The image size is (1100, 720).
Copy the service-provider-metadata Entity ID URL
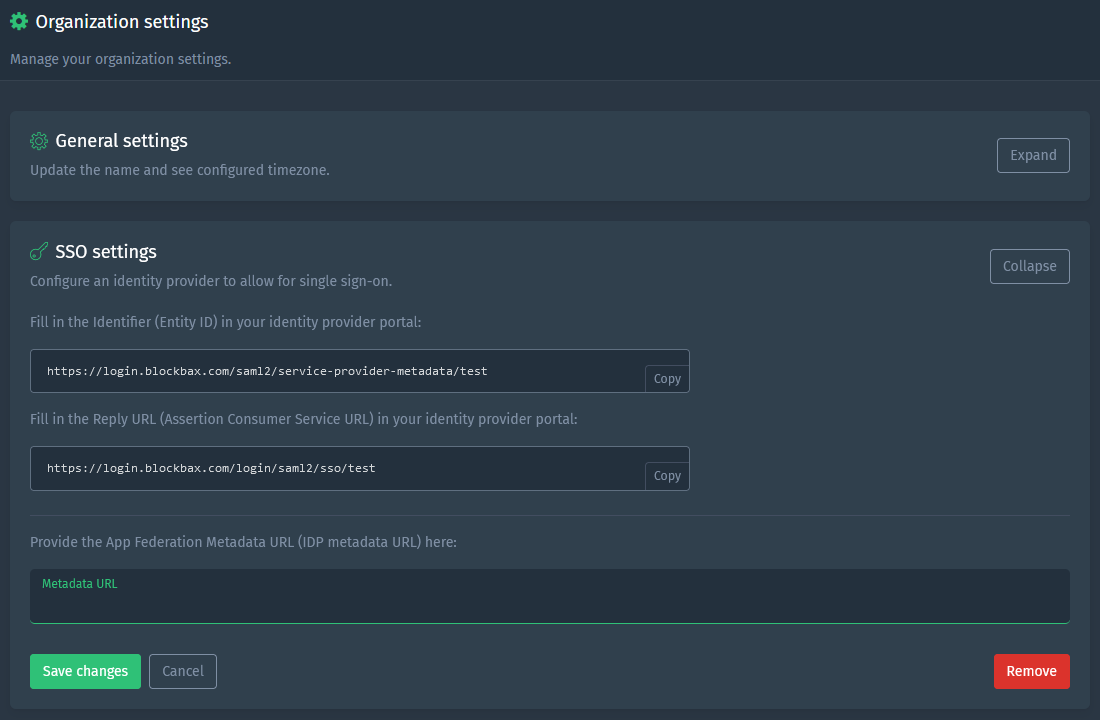click(666, 378)
